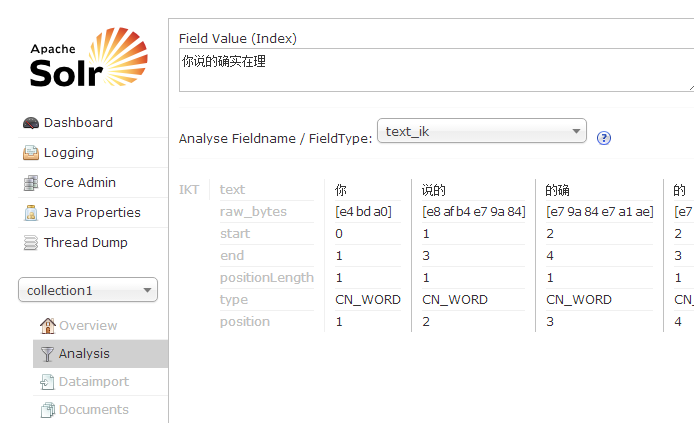Open the Thread Dump page
This screenshot has width=694, height=423.
click(x=86, y=242)
